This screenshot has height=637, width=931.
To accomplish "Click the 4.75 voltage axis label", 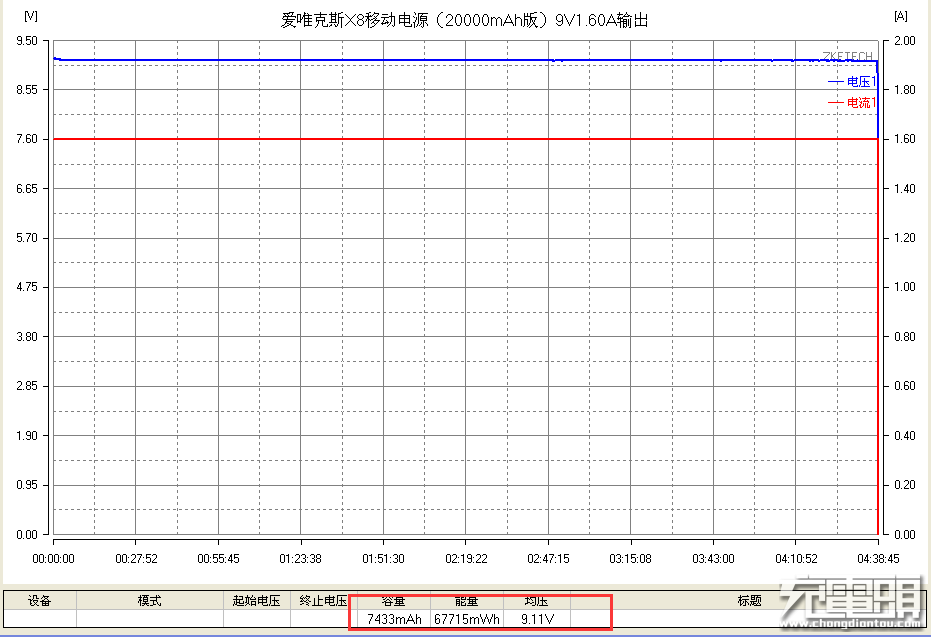I will (27, 287).
